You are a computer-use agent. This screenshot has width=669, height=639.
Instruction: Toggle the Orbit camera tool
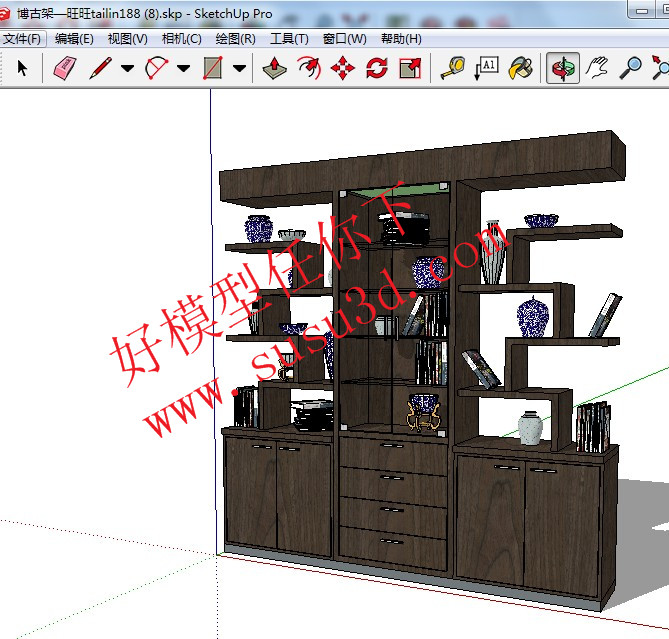click(563, 68)
